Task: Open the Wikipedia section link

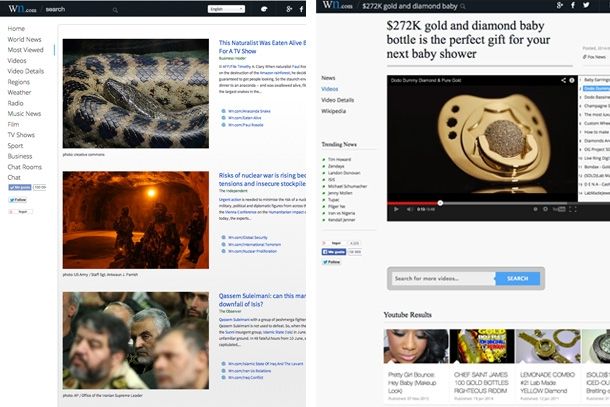Action: coord(333,111)
